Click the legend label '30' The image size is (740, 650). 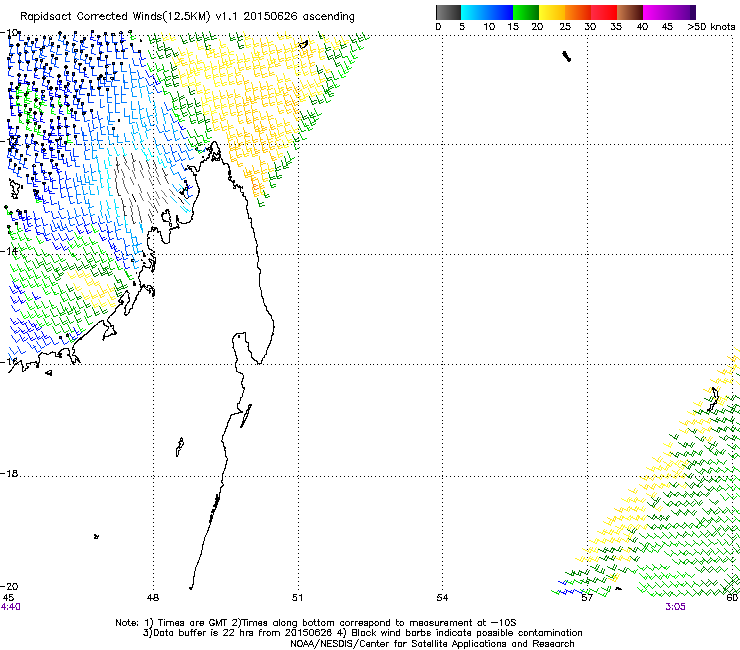tap(590, 27)
